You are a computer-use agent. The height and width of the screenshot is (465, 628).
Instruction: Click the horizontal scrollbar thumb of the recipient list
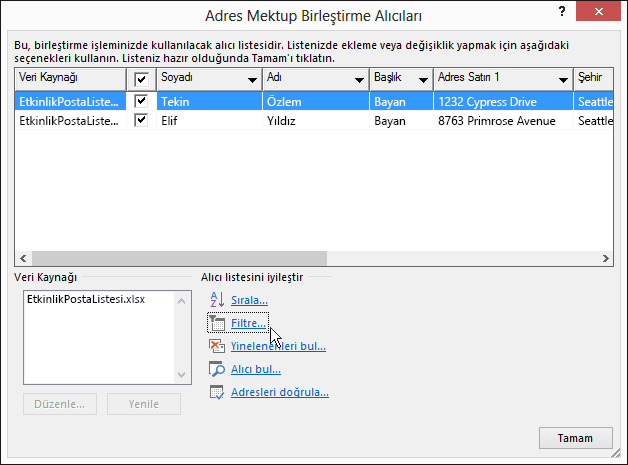click(x=179, y=258)
